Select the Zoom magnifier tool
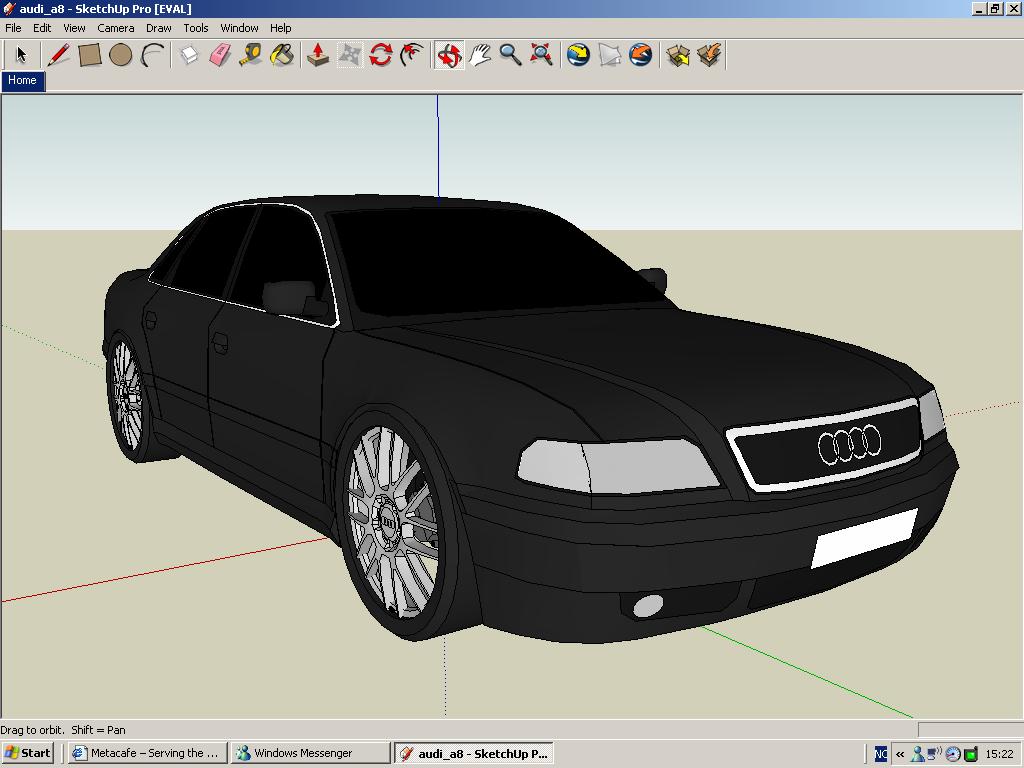 pyautogui.click(x=511, y=55)
